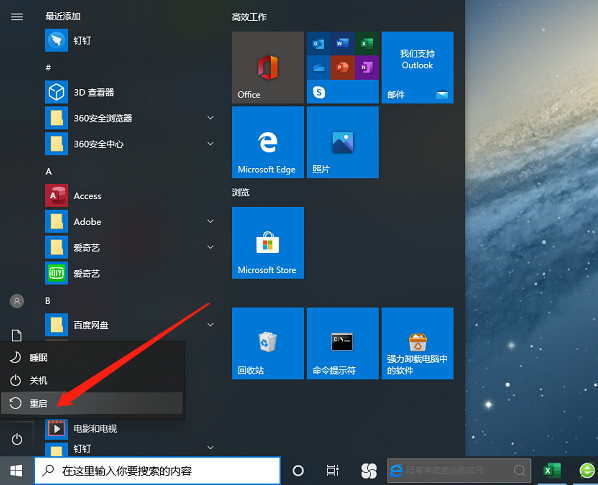Select 关机 from power menu
Image resolution: width=598 pixels, height=485 pixels.
click(92, 380)
